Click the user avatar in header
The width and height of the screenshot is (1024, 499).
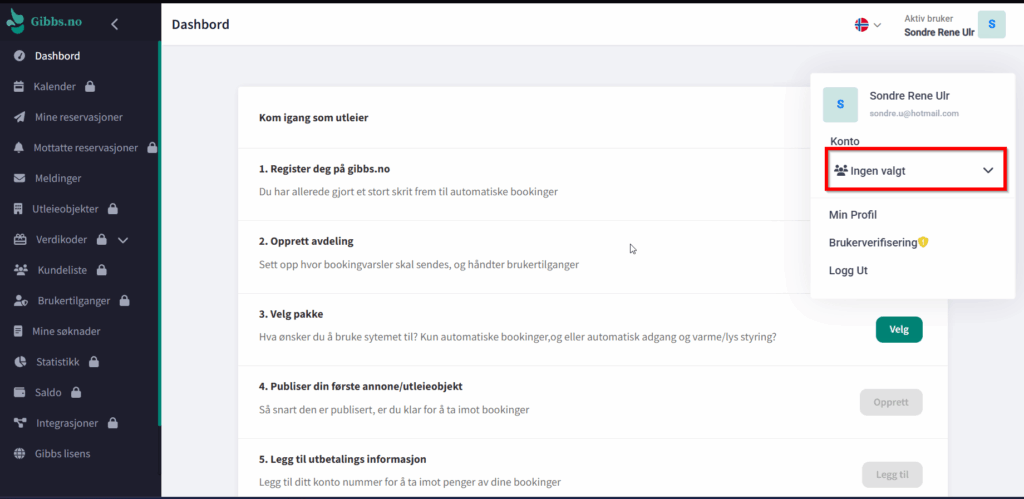click(991, 25)
